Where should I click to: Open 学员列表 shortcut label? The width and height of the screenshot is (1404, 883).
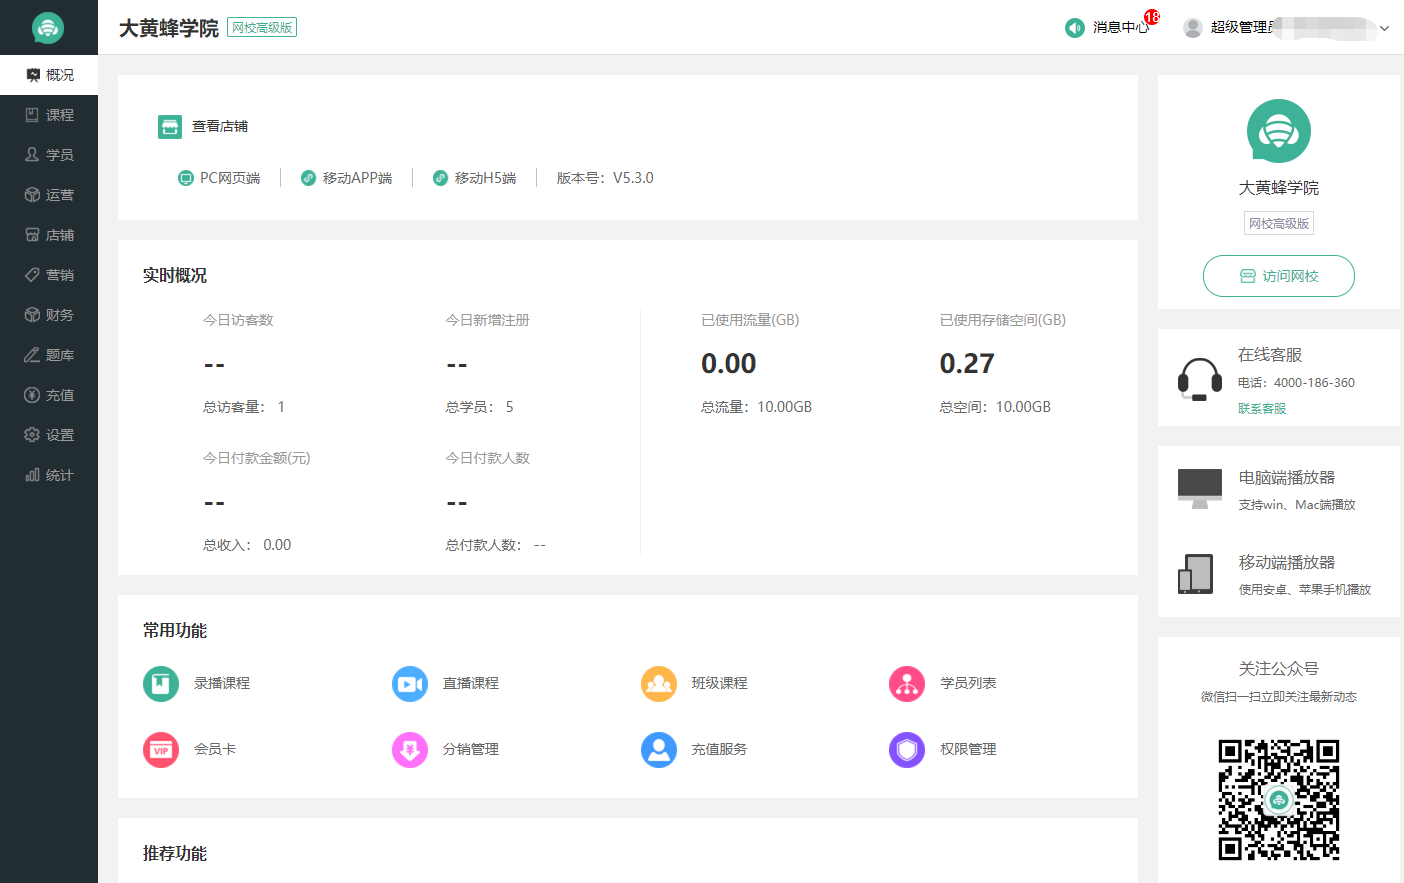coord(968,683)
